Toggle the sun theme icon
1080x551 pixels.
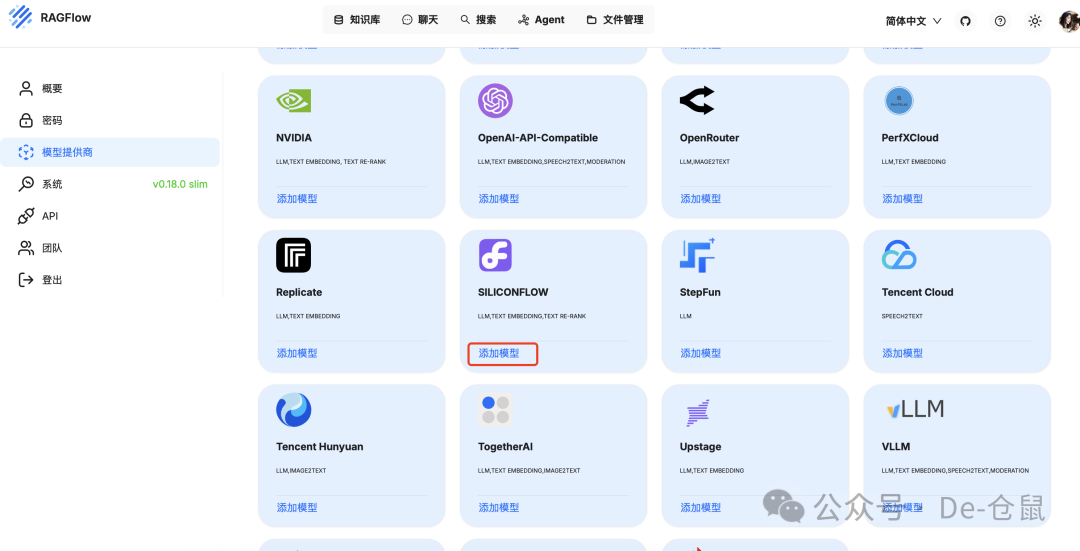[1035, 21]
